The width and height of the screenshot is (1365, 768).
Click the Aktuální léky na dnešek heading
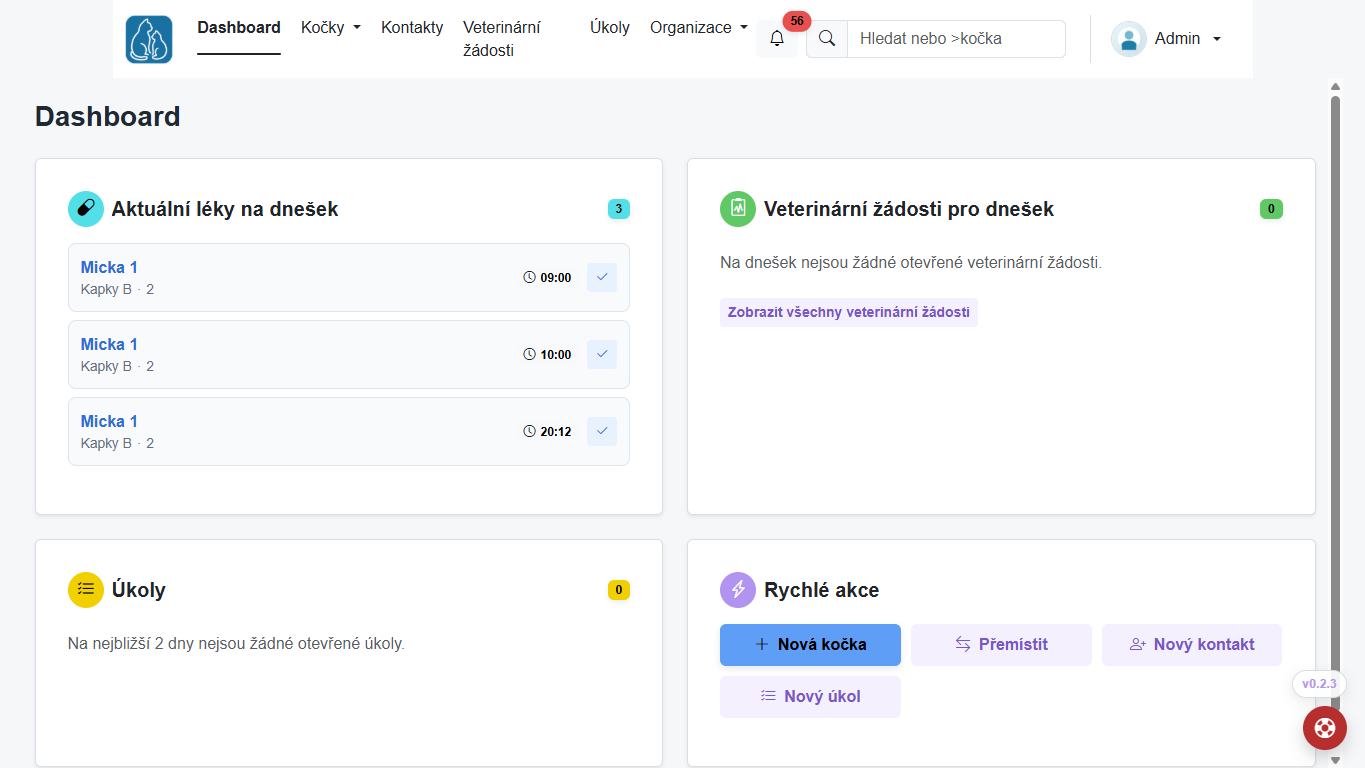pos(225,209)
